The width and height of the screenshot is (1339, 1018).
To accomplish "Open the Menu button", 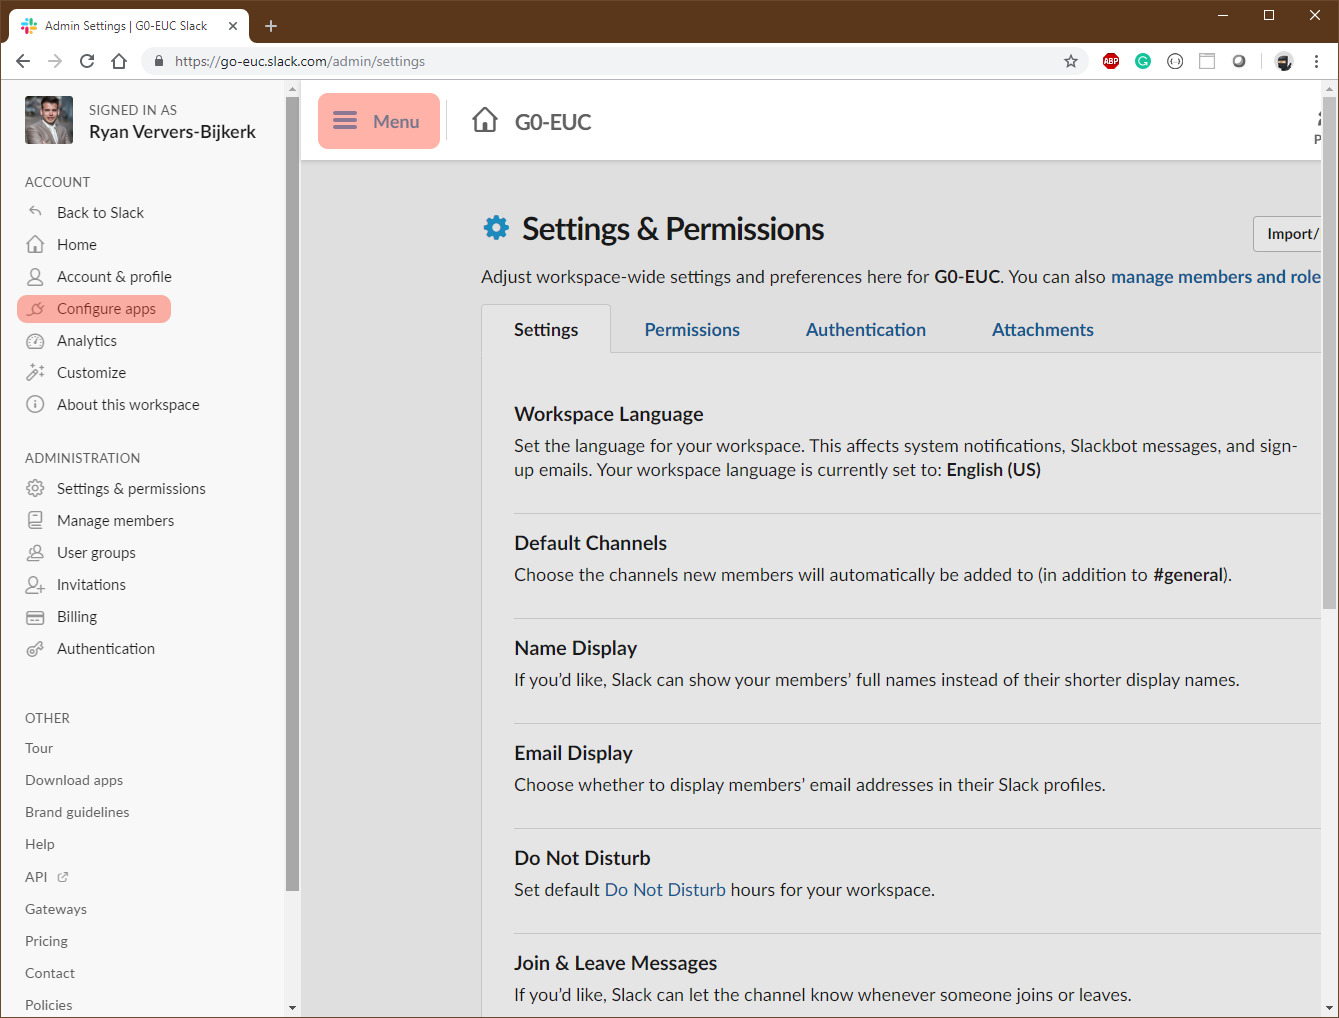I will coord(379,121).
